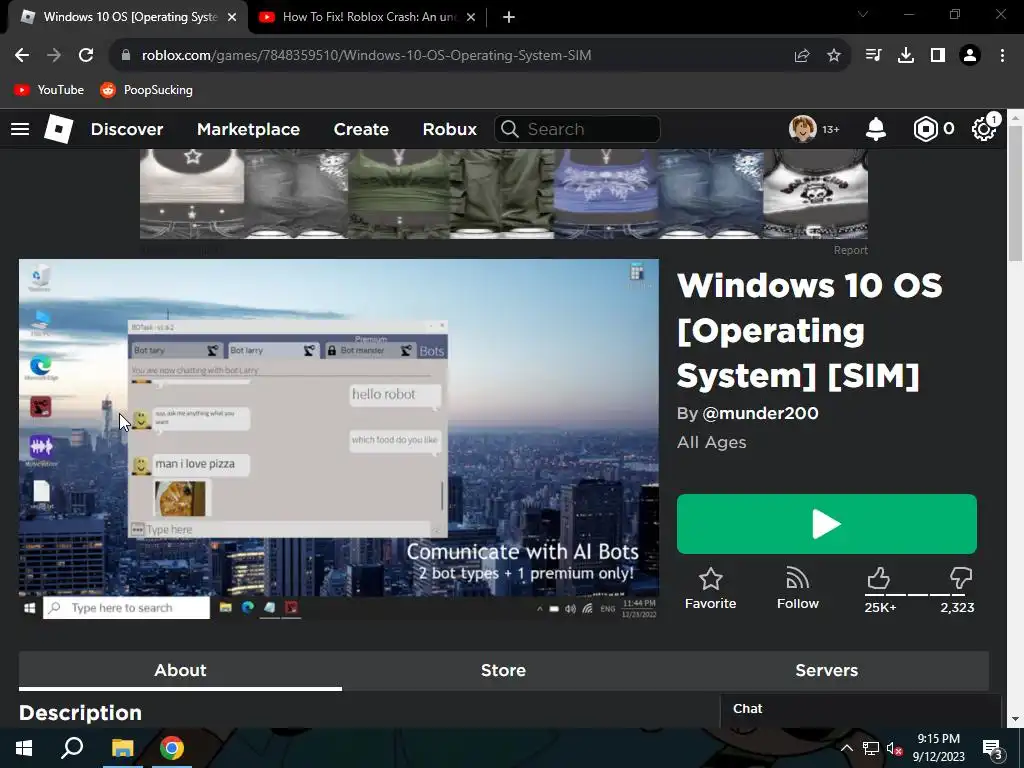Click the browser address bar URL
This screenshot has height=768, width=1024.
point(366,56)
